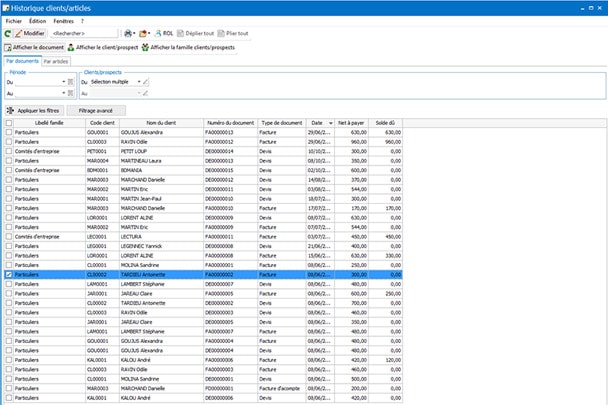Select the code client LOR0001 for FA00000008
The height and width of the screenshot is (405, 608).
tap(102, 256)
